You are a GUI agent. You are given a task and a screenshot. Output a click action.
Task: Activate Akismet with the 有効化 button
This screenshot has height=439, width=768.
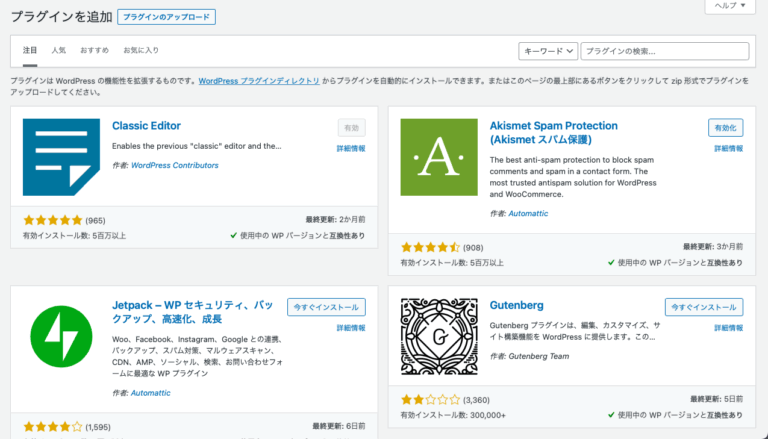tap(725, 128)
